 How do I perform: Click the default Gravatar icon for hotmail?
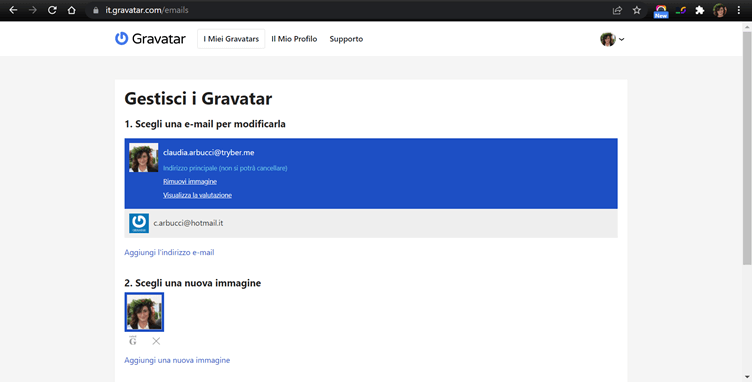coord(139,223)
